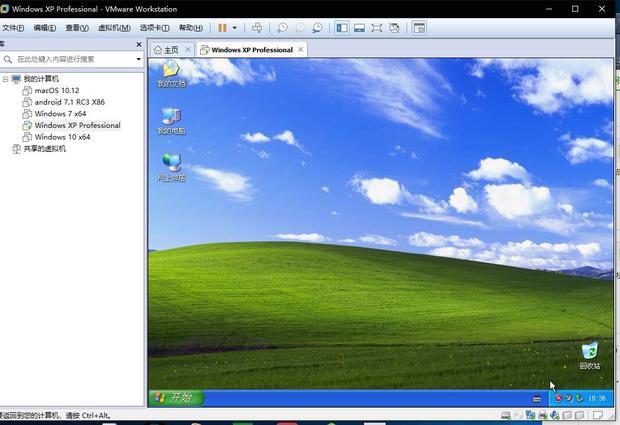Click the XP 开始 Start button
This screenshot has height=425, width=620.
click(176, 398)
